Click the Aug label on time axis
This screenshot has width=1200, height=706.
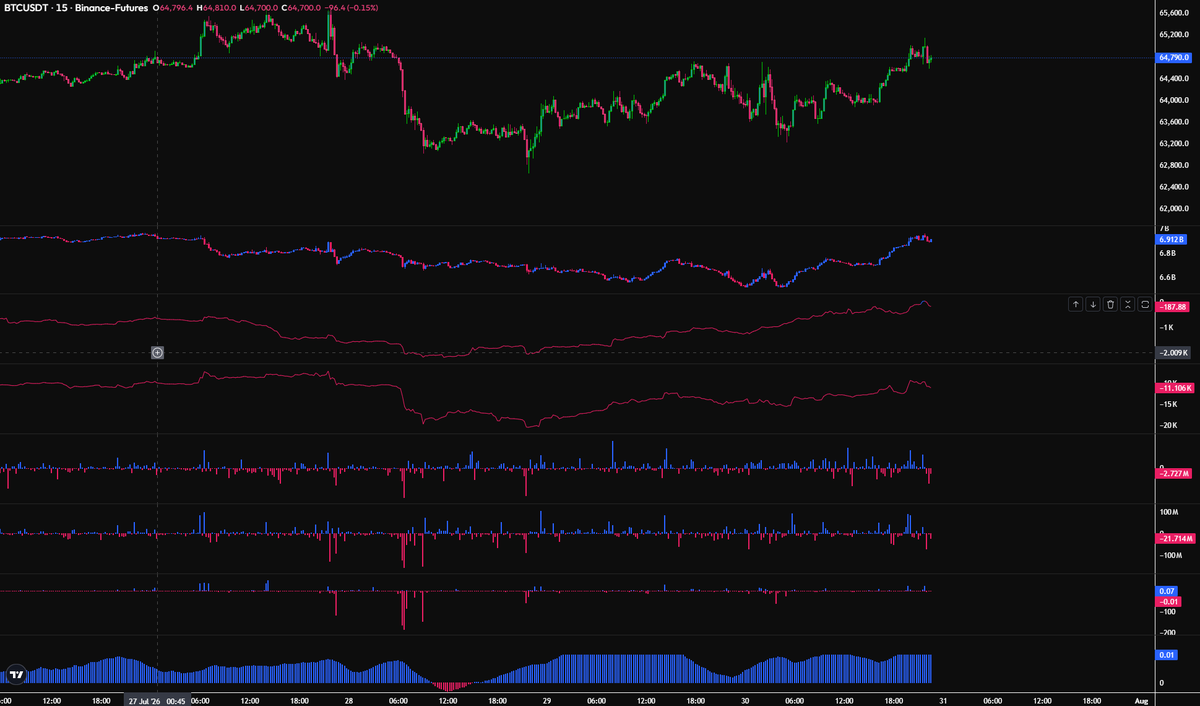click(1143, 700)
